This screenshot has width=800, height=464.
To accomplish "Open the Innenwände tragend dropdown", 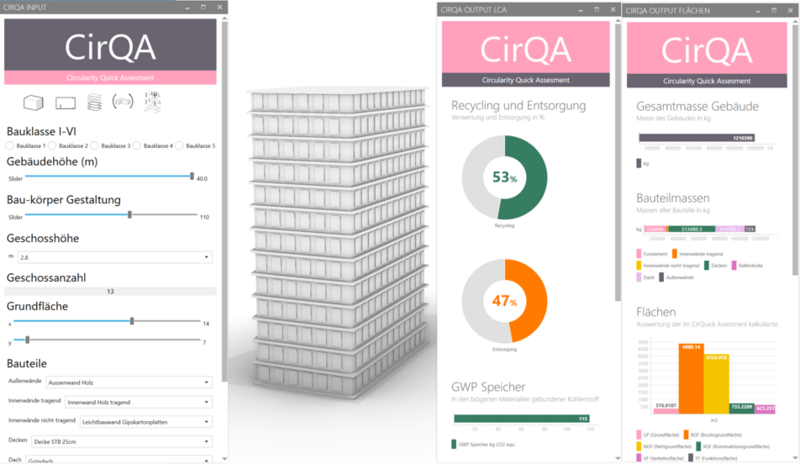I will (139, 402).
